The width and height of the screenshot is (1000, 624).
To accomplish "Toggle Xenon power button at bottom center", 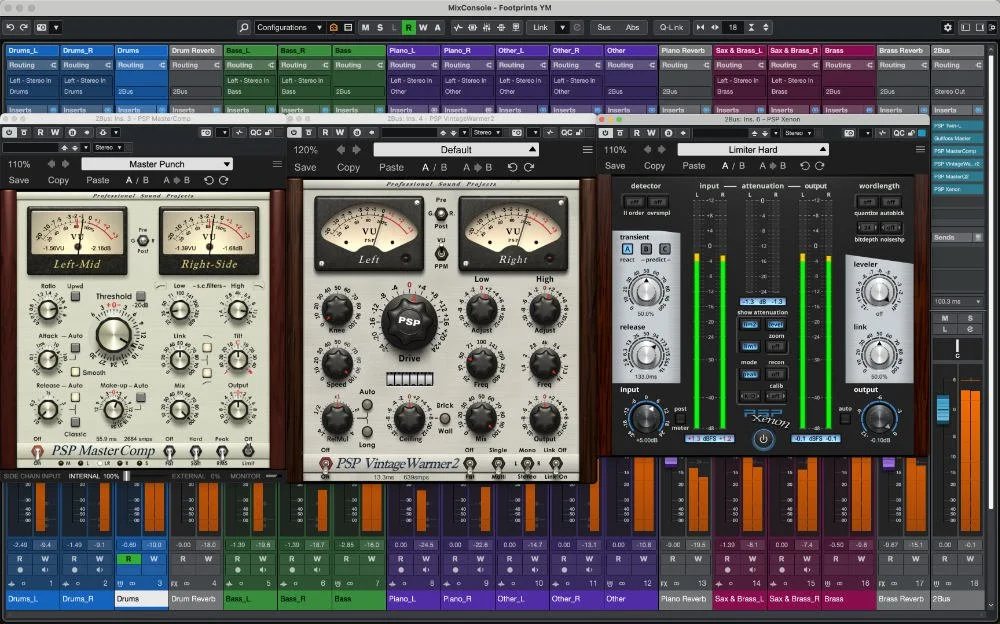I will [x=763, y=439].
